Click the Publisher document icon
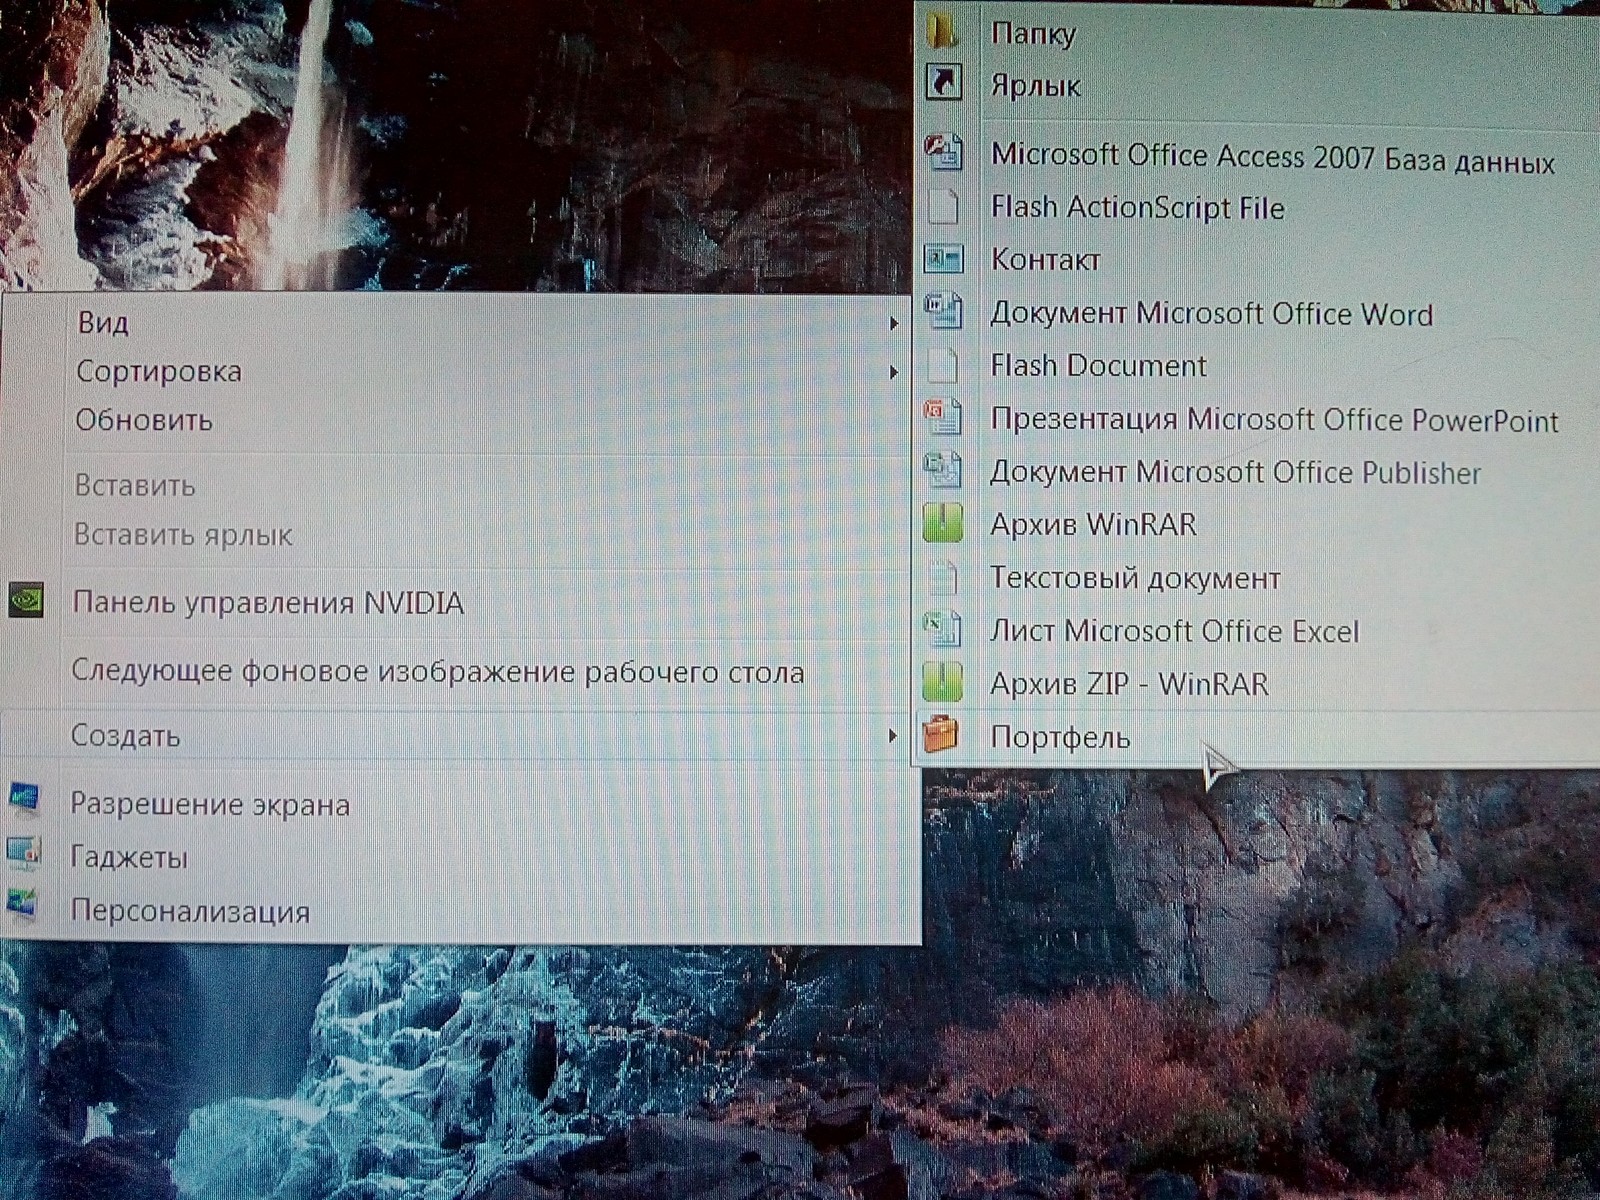This screenshot has width=1600, height=1200. 943,470
